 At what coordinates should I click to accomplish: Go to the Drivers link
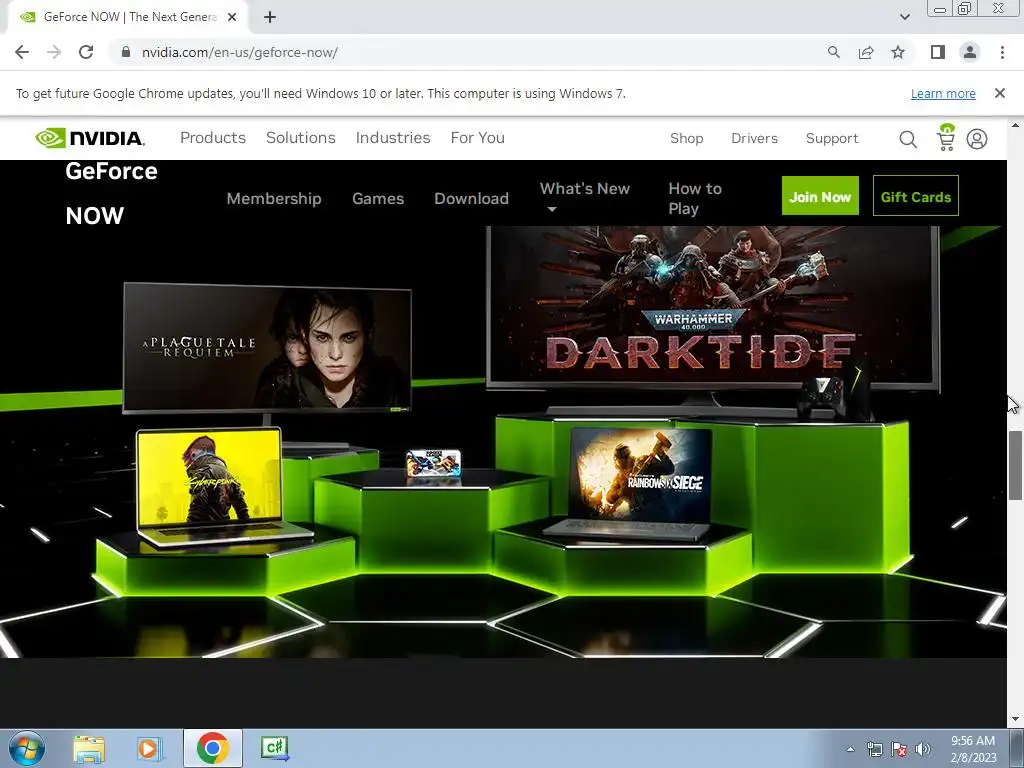coord(754,138)
